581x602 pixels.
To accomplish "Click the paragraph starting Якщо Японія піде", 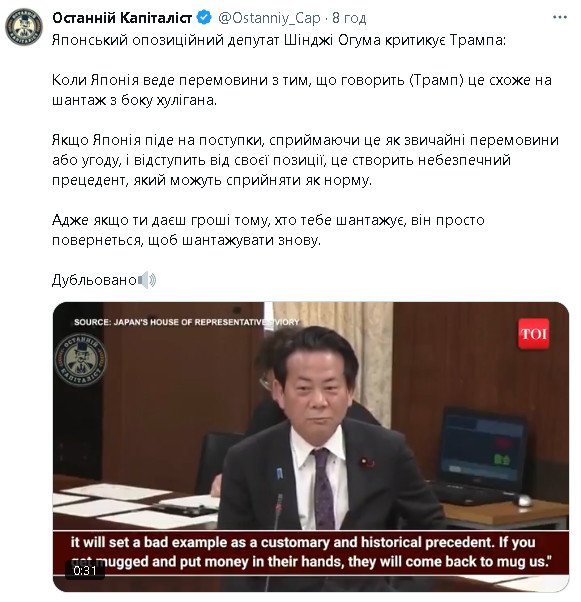I will click(305, 160).
